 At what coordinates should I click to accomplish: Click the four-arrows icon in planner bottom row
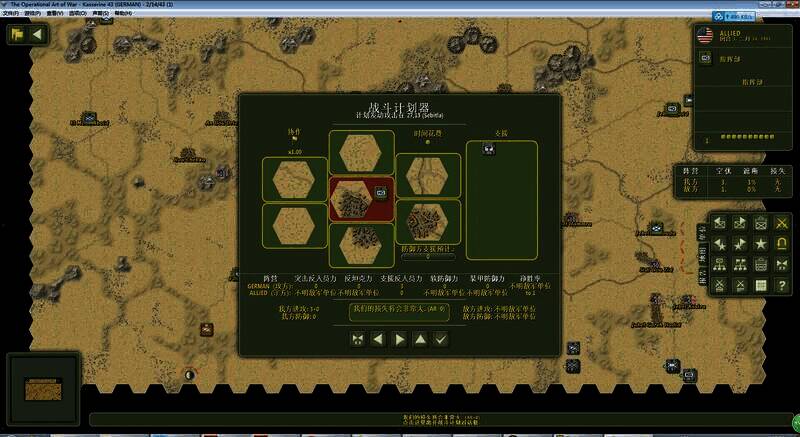click(357, 339)
